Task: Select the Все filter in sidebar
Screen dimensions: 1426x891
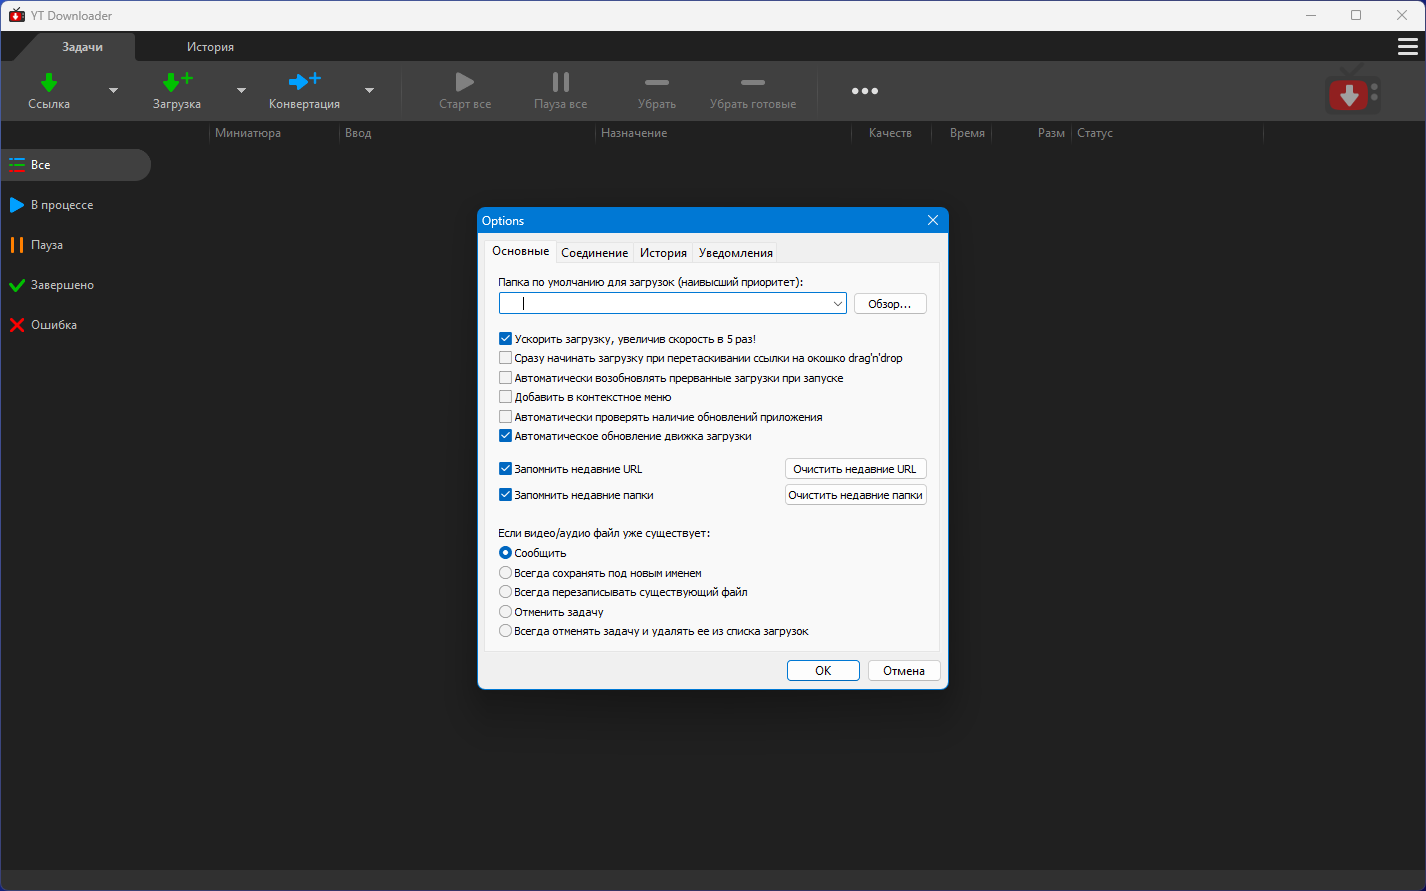Action: click(x=75, y=165)
